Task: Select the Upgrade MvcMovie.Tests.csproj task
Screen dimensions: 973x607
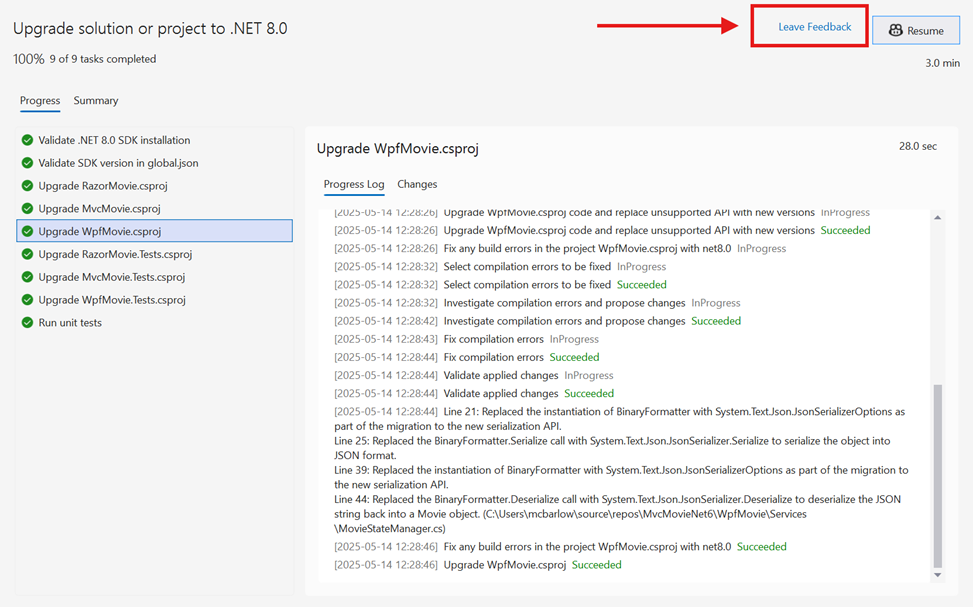Action: (112, 277)
